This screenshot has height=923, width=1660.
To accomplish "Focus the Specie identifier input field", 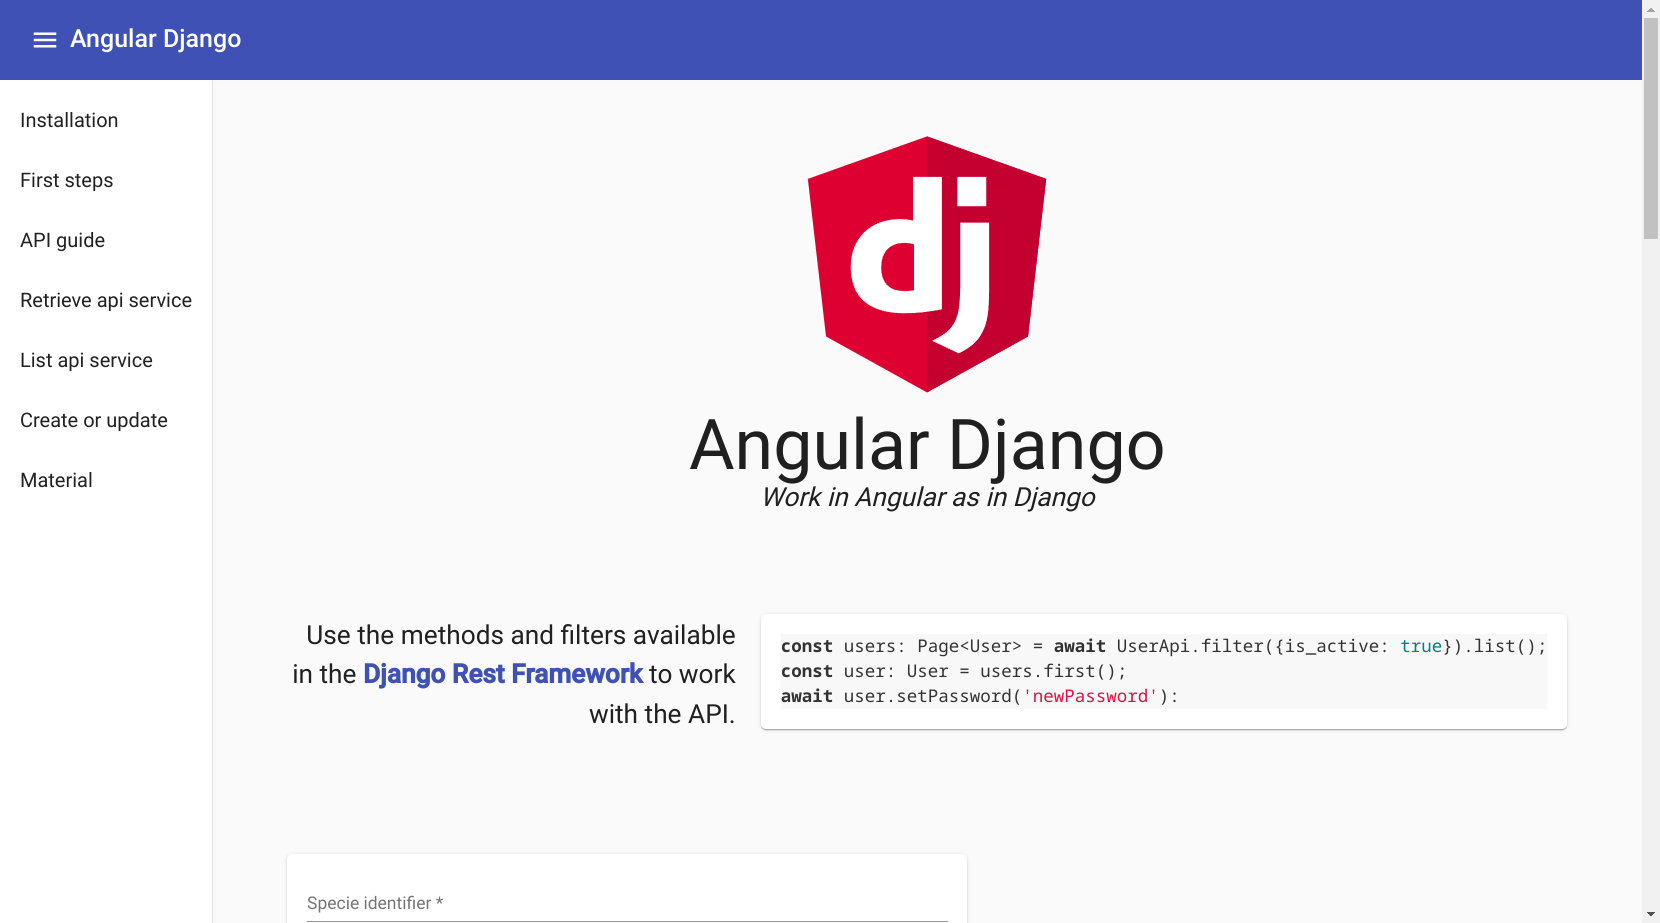I will [x=625, y=903].
